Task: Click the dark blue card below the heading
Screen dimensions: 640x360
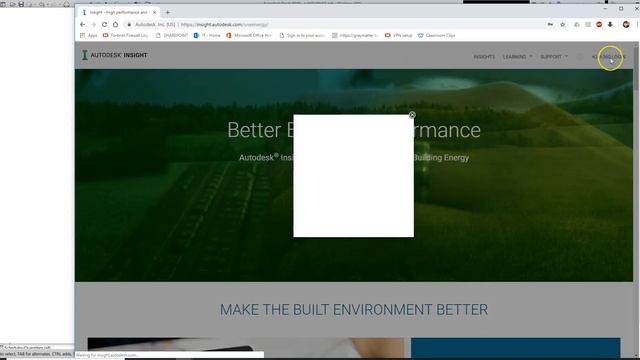Action: pyautogui.click(x=516, y=347)
